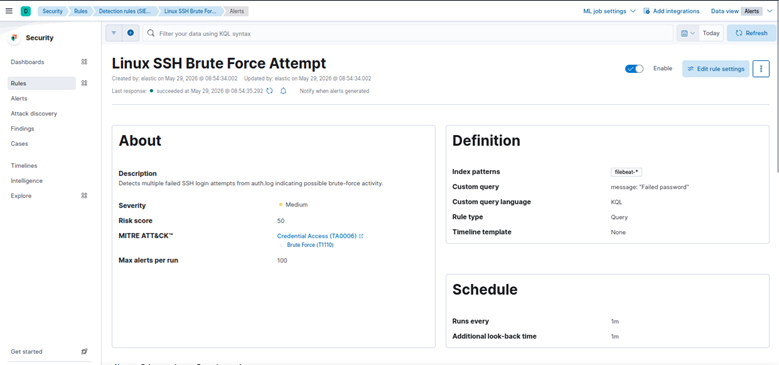
Task: Click the Rule type Query value
Action: (619, 217)
